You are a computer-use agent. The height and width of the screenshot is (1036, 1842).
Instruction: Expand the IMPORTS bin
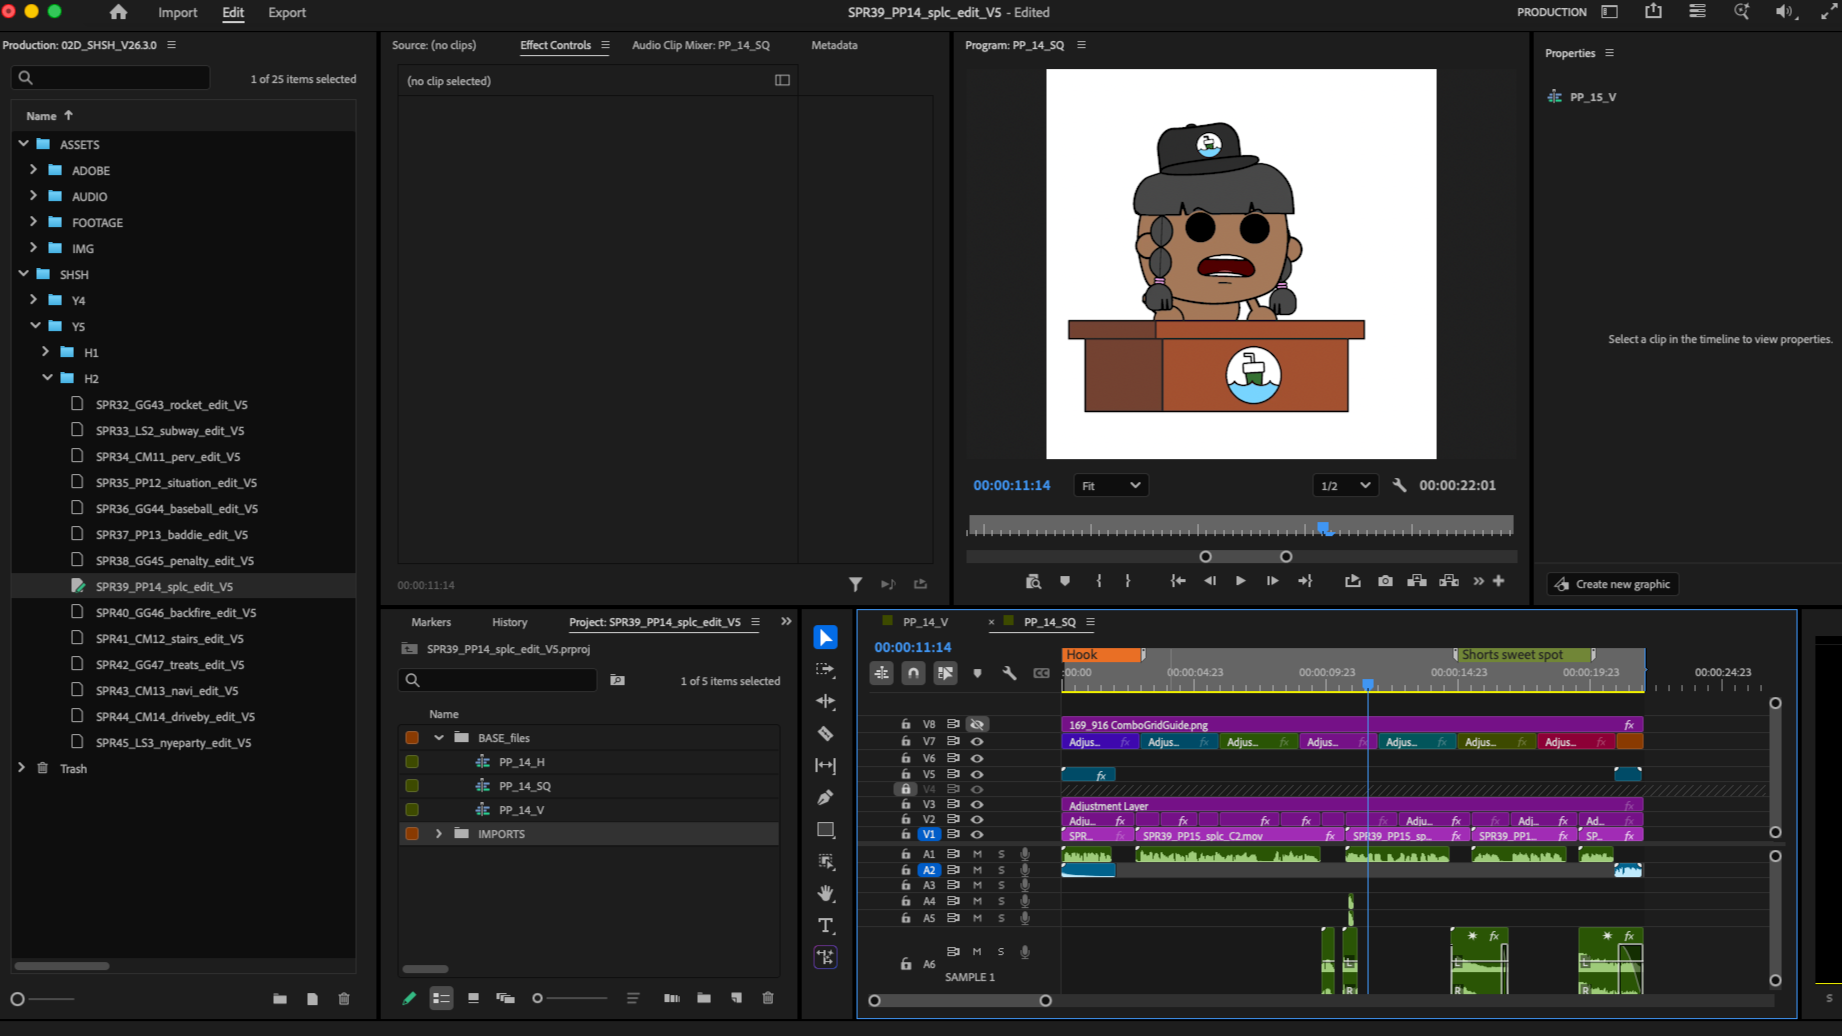coord(439,833)
